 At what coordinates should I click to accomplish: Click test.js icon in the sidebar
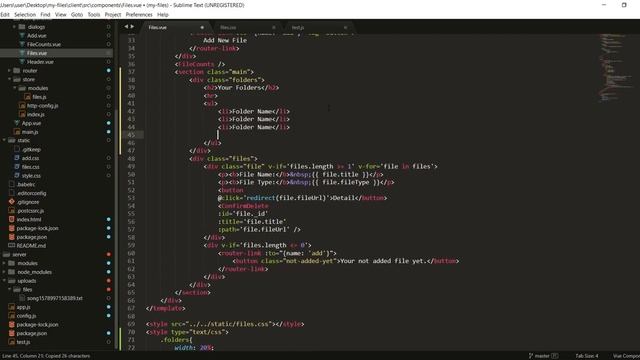(11, 342)
